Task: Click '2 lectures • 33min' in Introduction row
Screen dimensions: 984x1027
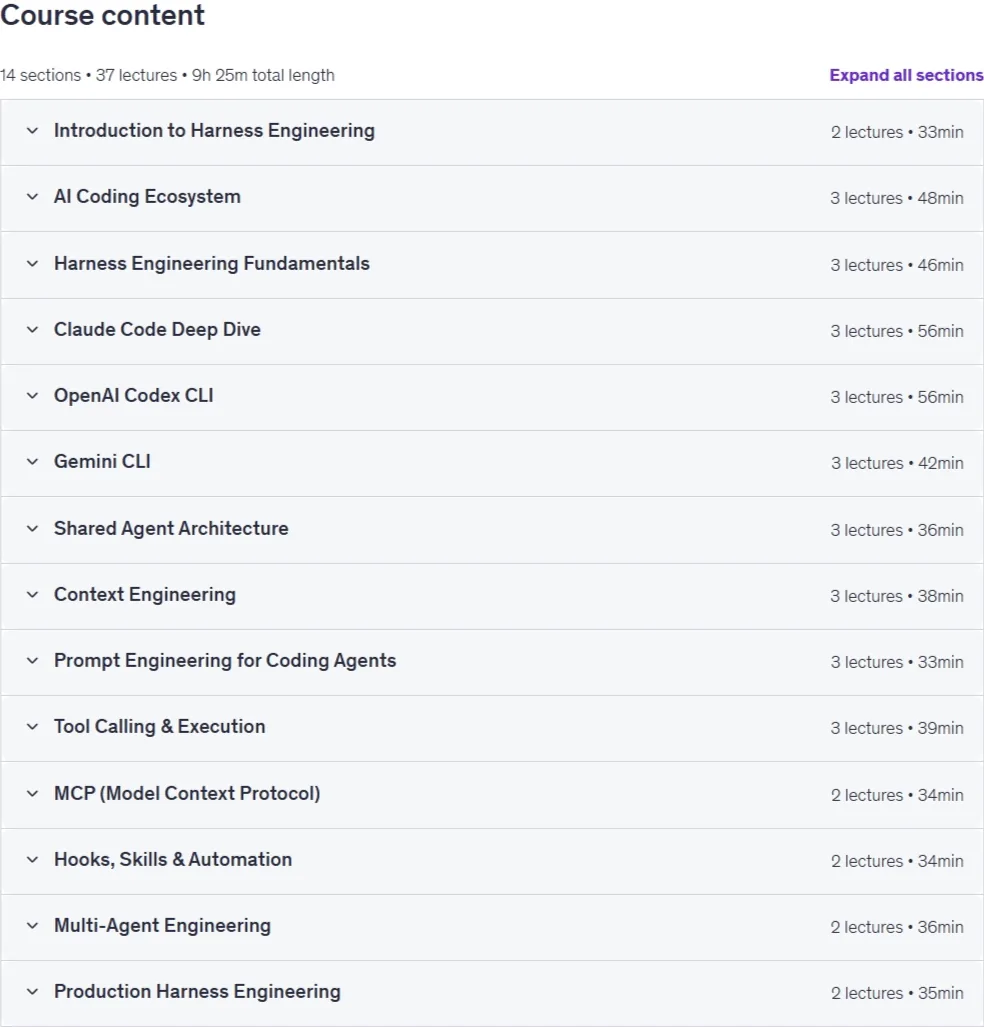Action: coord(897,132)
